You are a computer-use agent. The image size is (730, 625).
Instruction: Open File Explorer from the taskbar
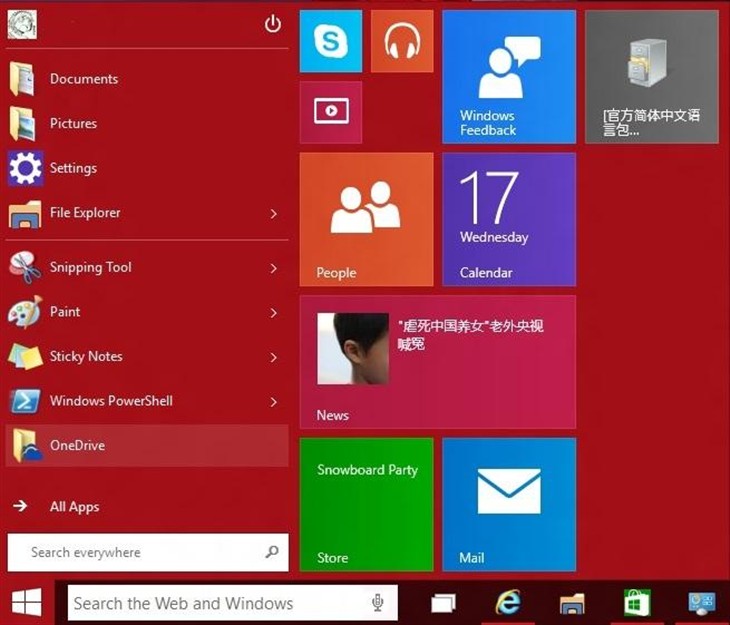pos(572,603)
